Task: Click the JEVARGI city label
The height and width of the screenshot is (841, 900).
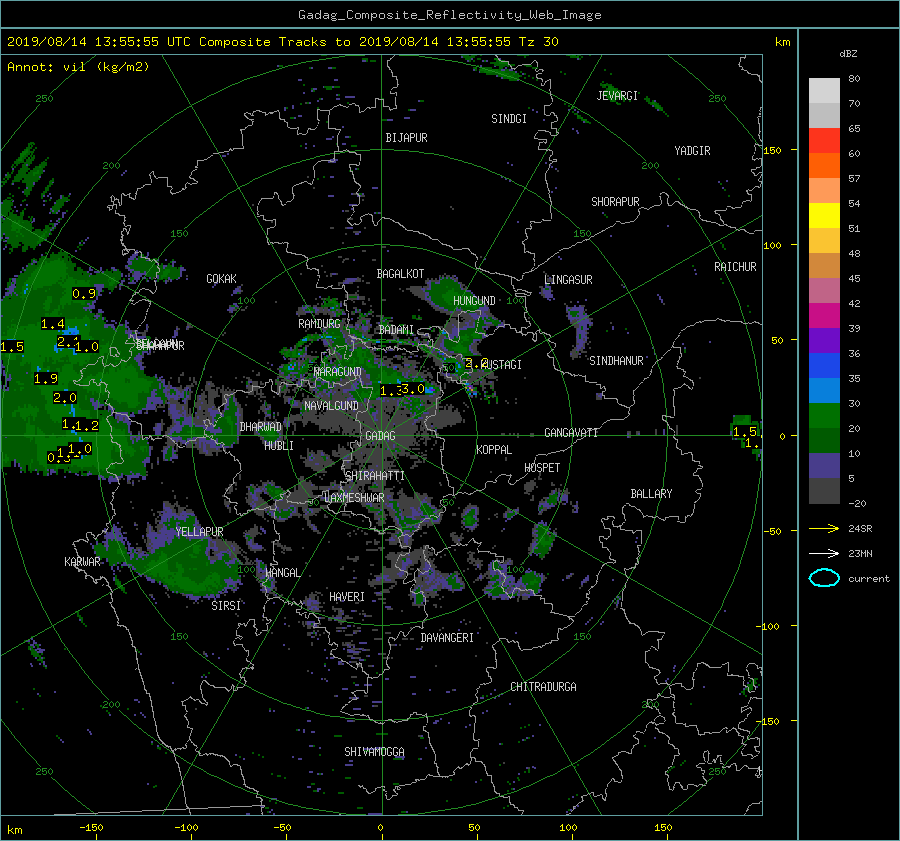Action: [617, 96]
